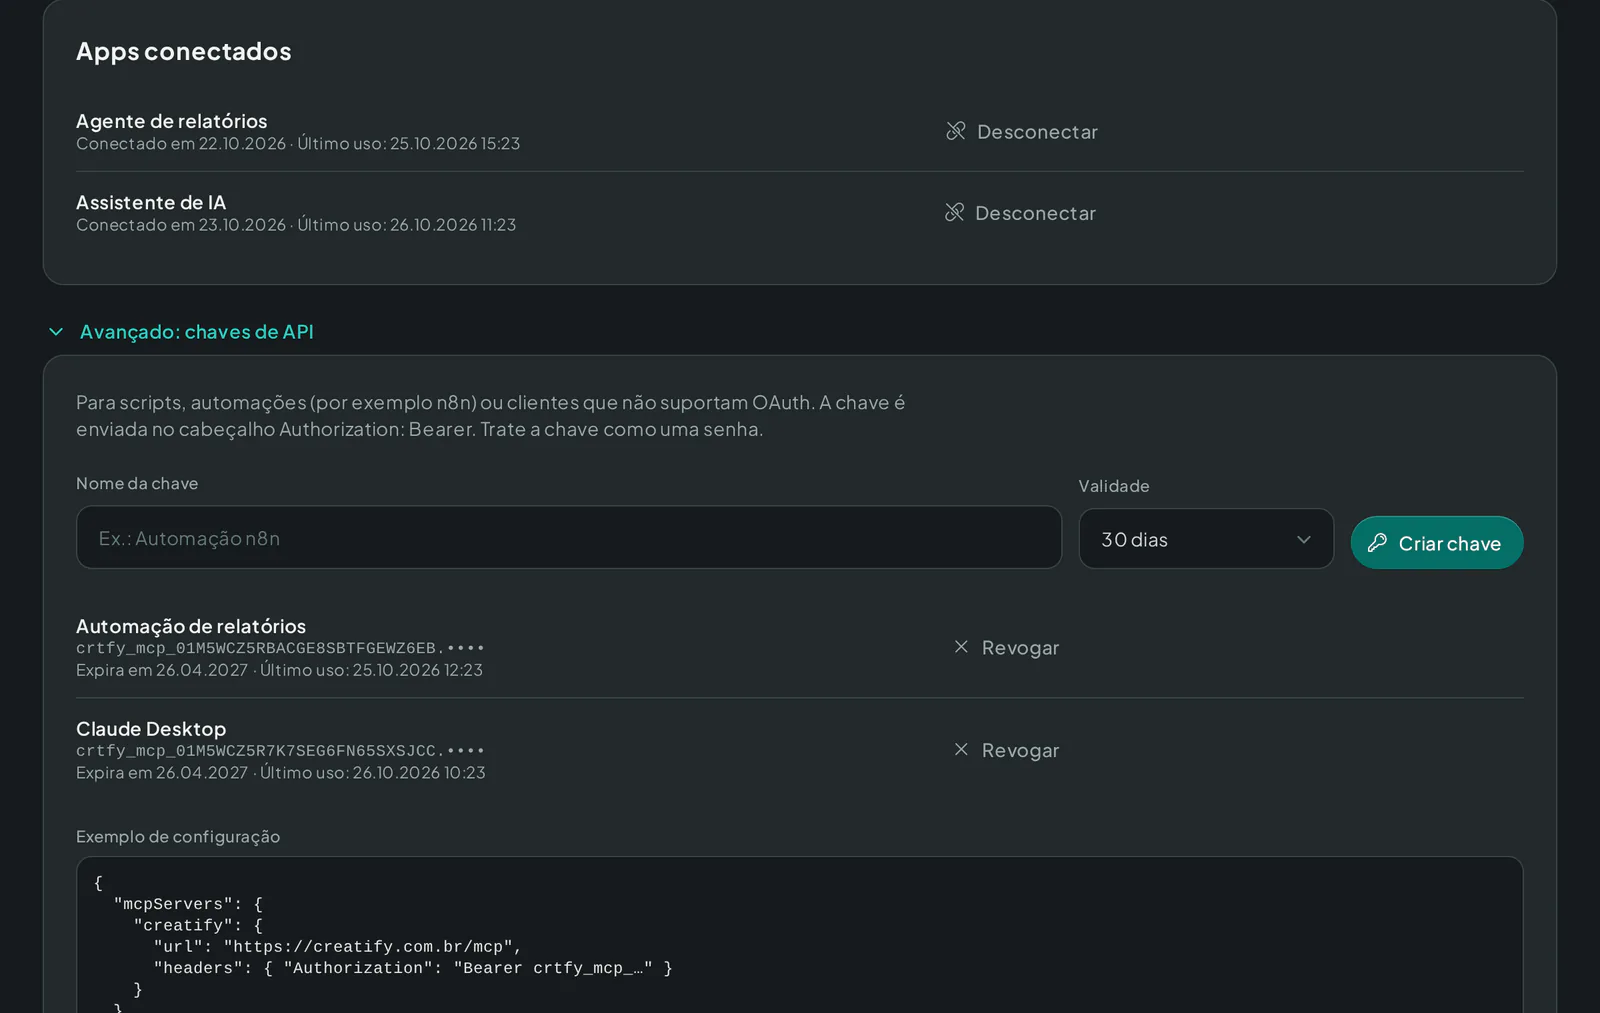Click the "url": "https://creatify.com.br/mcp" line

pyautogui.click(x=338, y=946)
